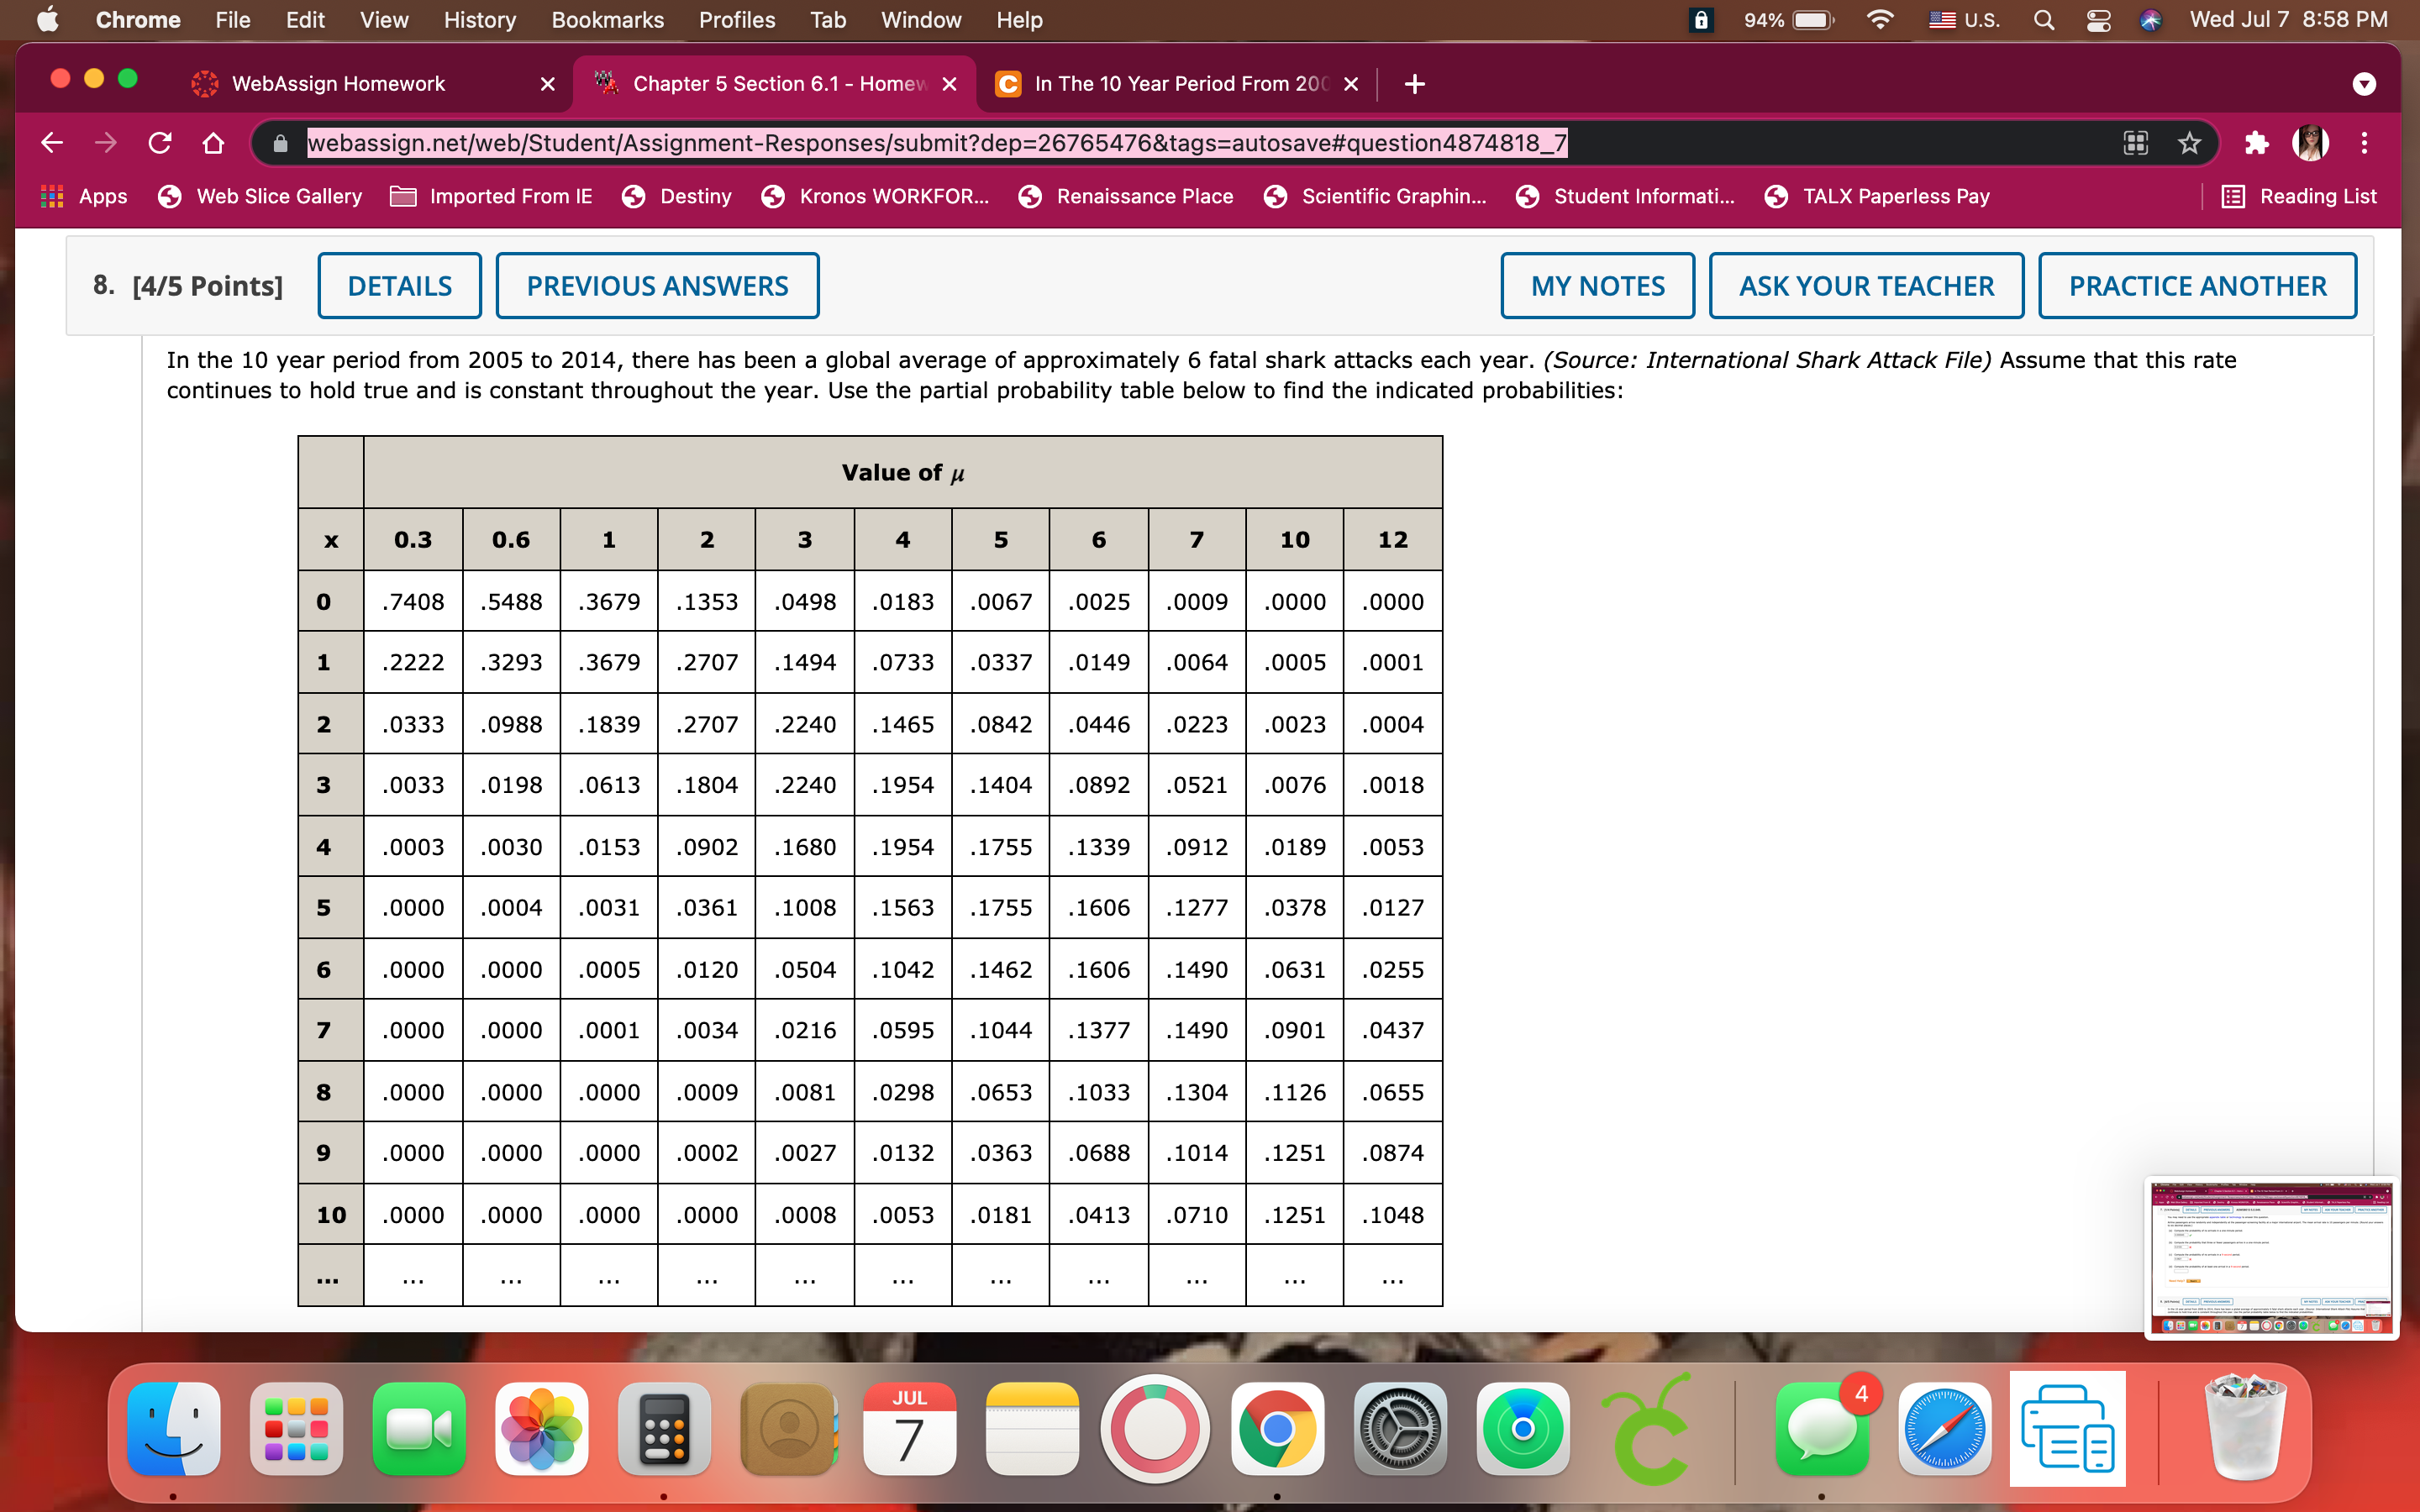2420x1512 pixels.
Task: Open the Destiny bookmark
Action: click(x=694, y=196)
